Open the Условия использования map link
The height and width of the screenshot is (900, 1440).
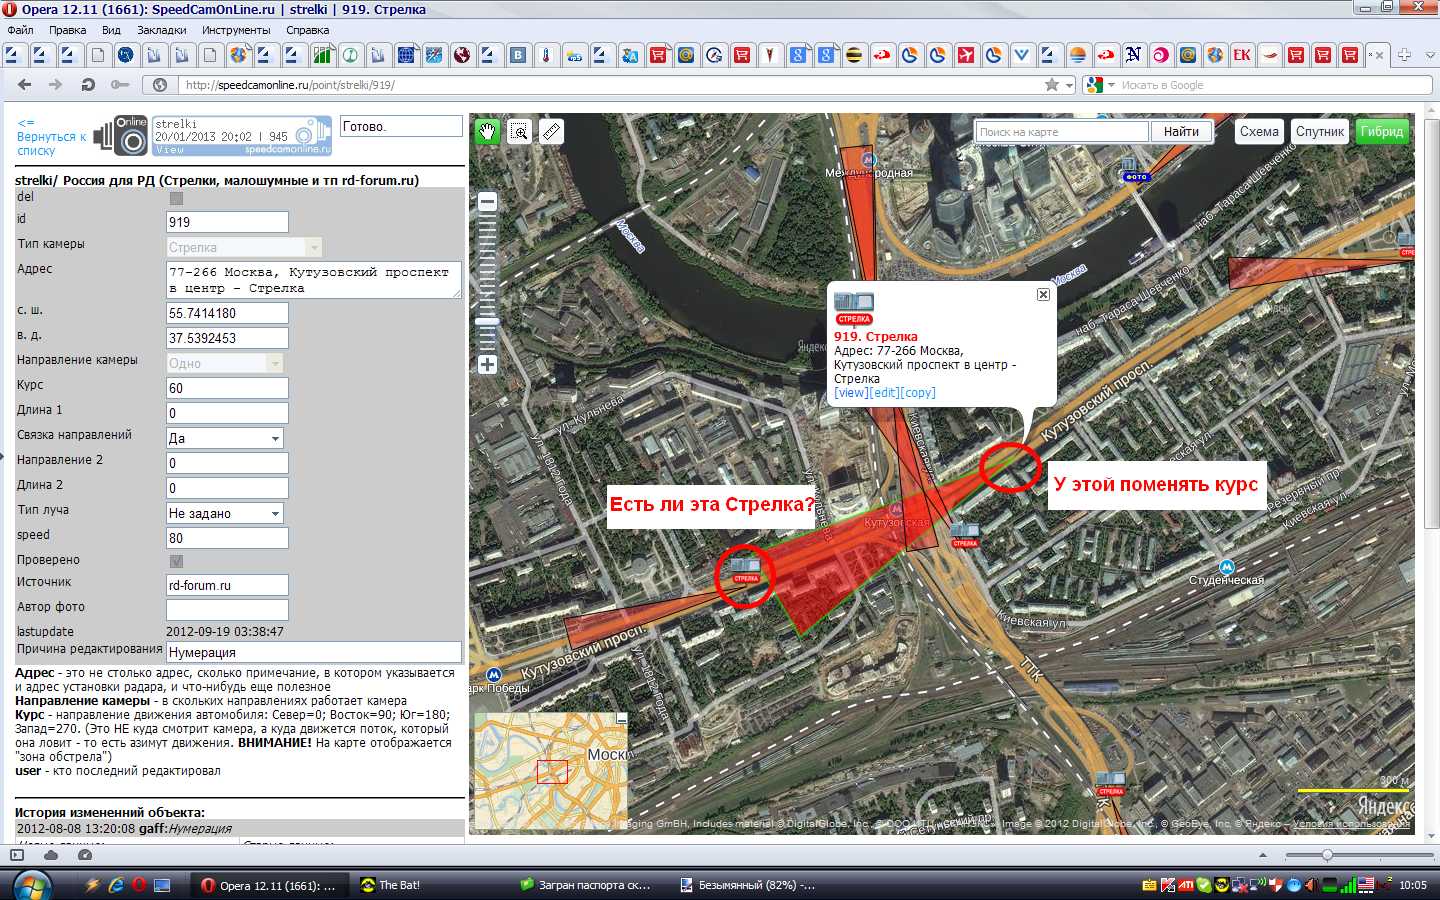(x=1351, y=824)
